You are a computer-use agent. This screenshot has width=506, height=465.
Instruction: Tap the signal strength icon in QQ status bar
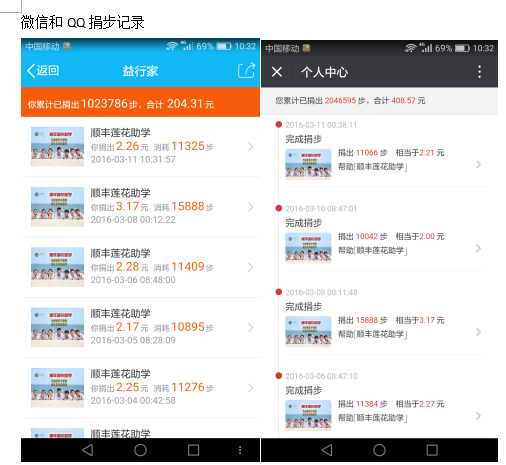coord(187,46)
